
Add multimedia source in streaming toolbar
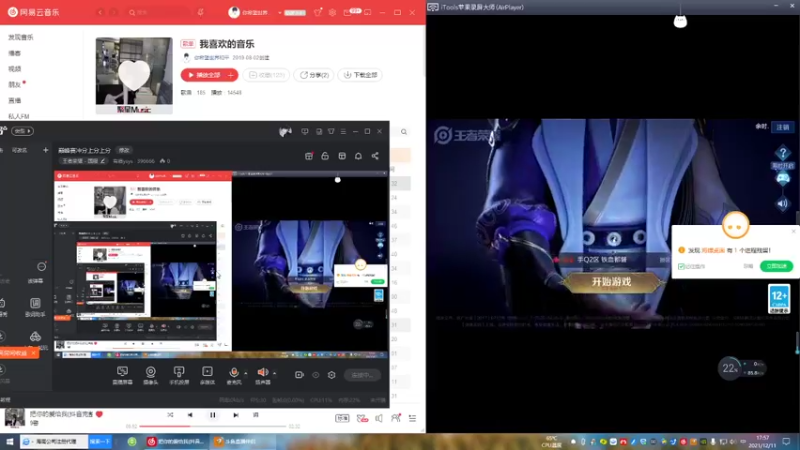tap(207, 375)
